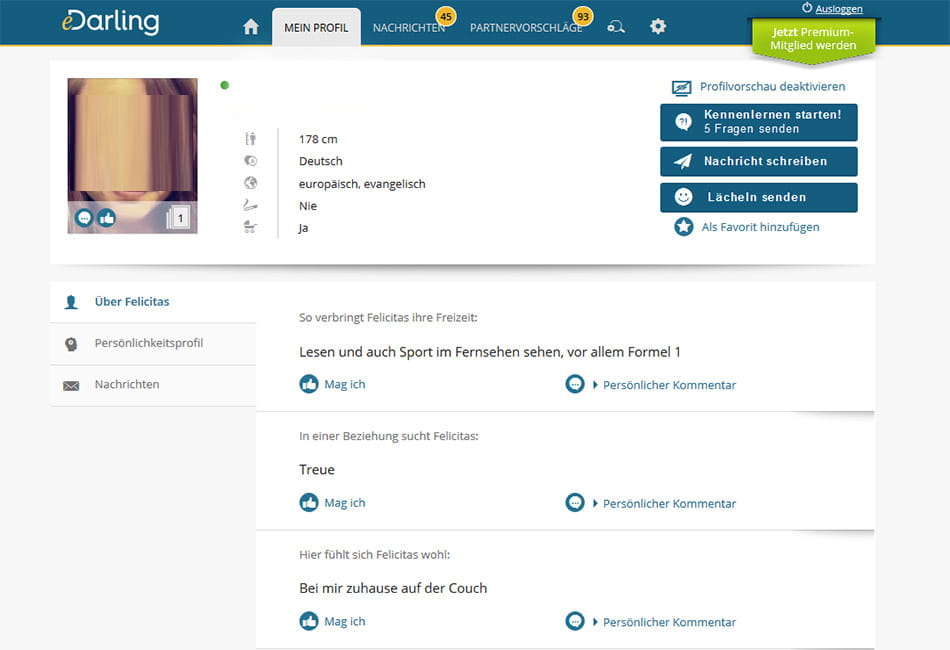This screenshot has width=950, height=650.
Task: Open settings gear icon
Action: pos(658,27)
